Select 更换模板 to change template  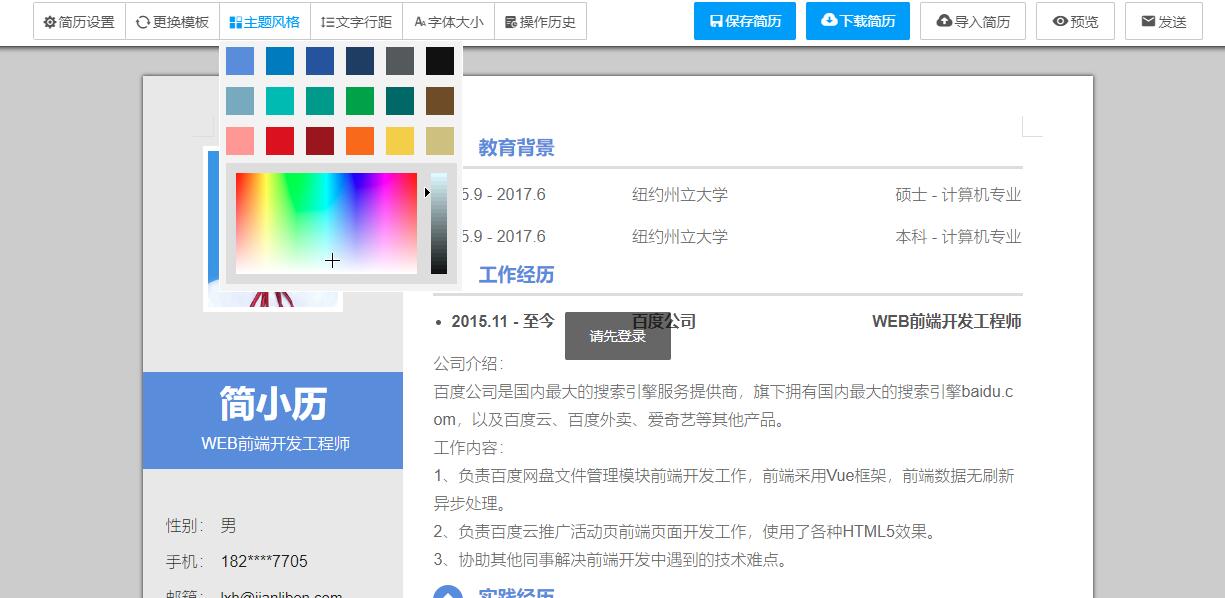pyautogui.click(x=172, y=20)
